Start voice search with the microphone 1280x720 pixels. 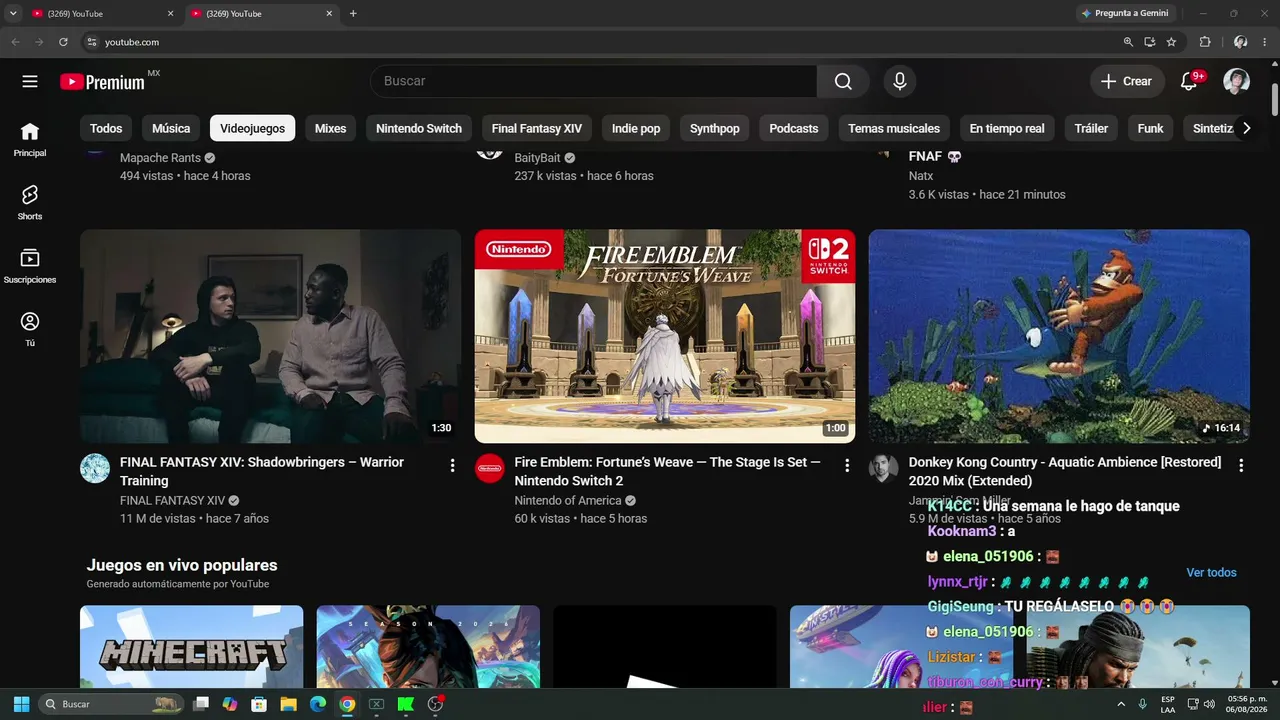tap(900, 81)
